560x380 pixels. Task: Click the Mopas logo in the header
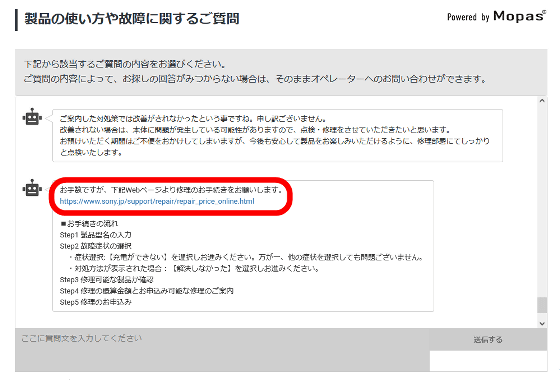(520, 16)
